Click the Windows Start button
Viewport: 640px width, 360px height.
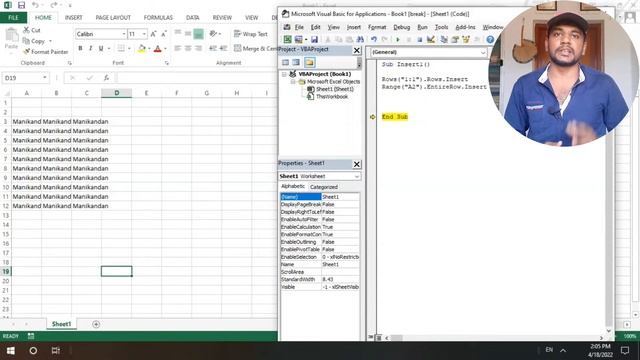click(x=11, y=351)
